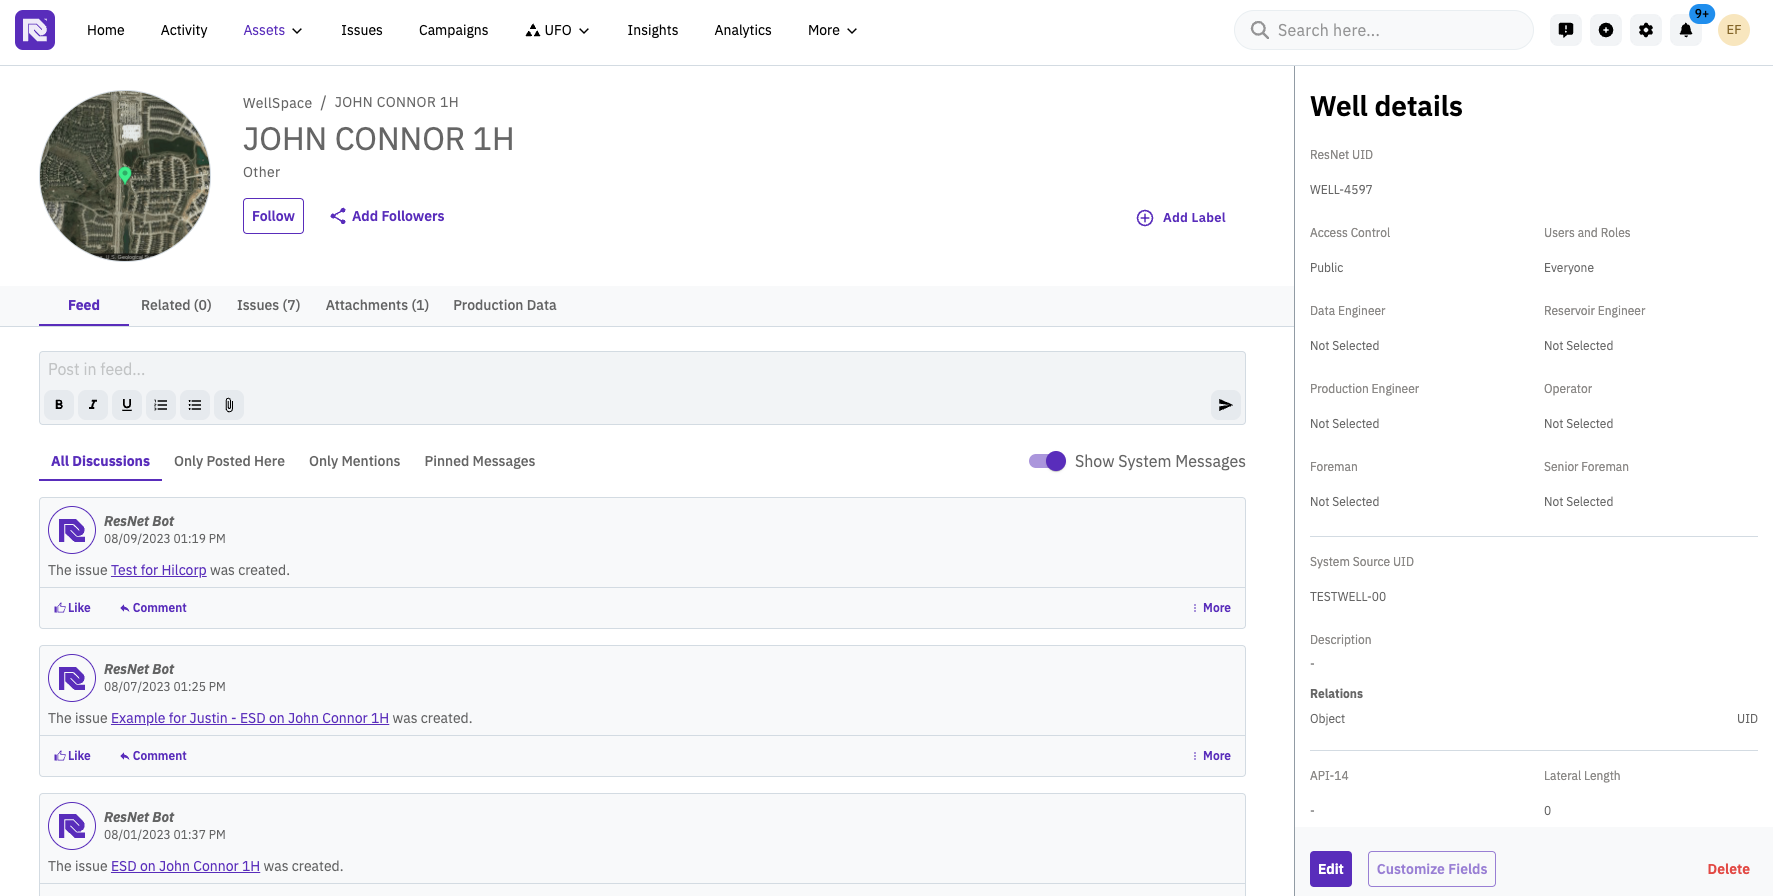1773x896 pixels.
Task: Click the create new plus icon
Action: (x=1606, y=30)
